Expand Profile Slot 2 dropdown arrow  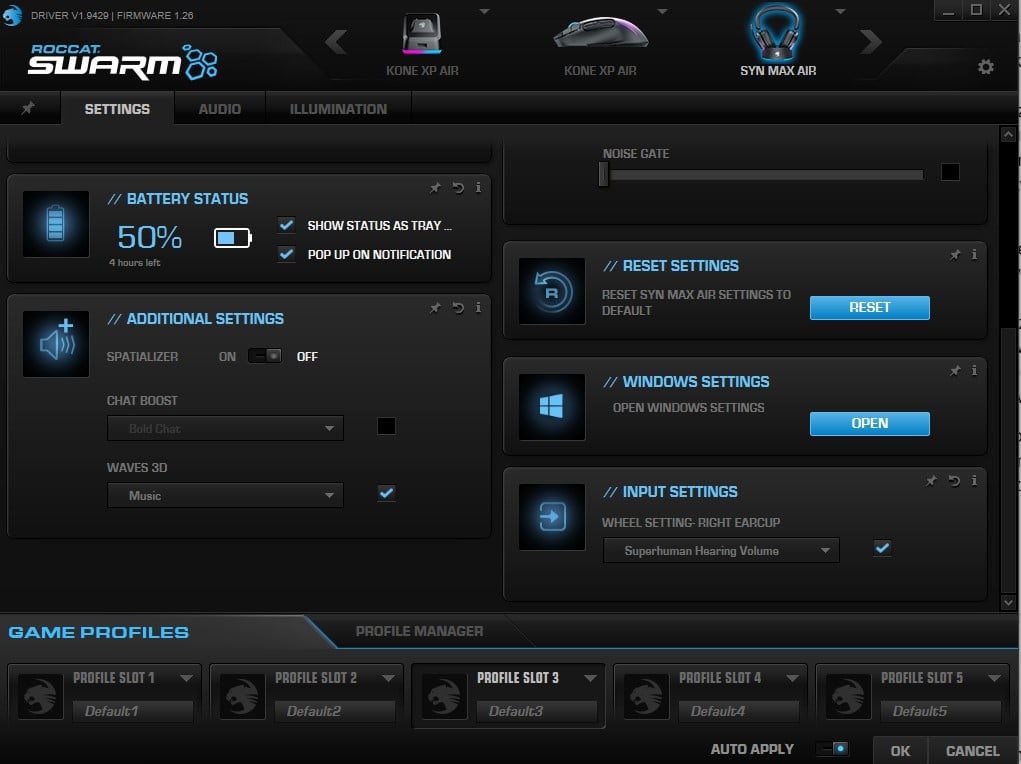(389, 678)
